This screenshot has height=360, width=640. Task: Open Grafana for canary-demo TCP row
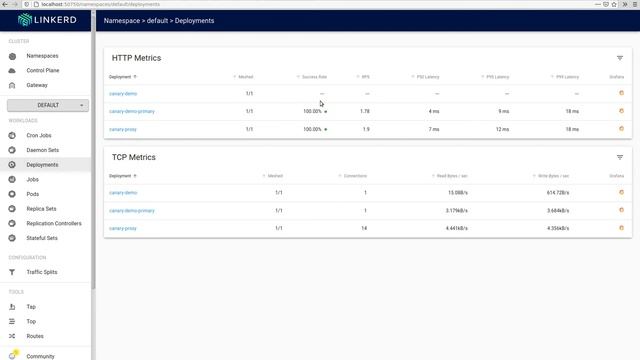[621, 192]
